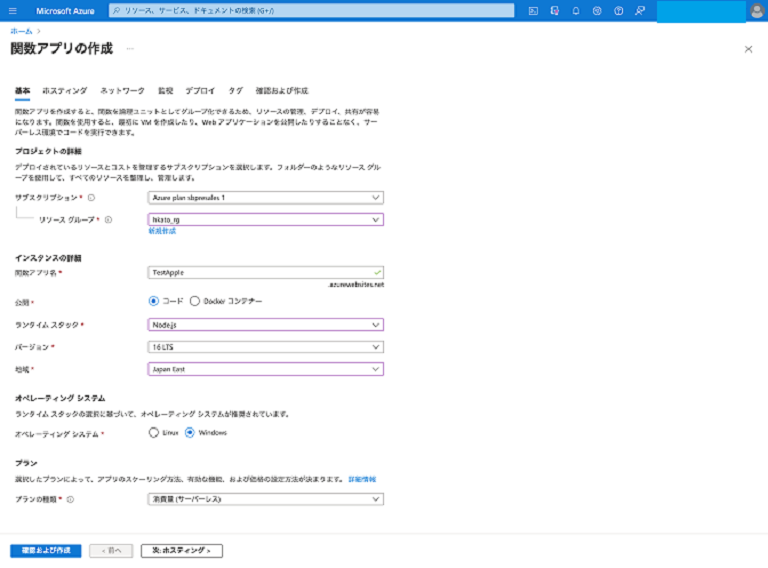Switch to the タグ tab

(x=236, y=91)
